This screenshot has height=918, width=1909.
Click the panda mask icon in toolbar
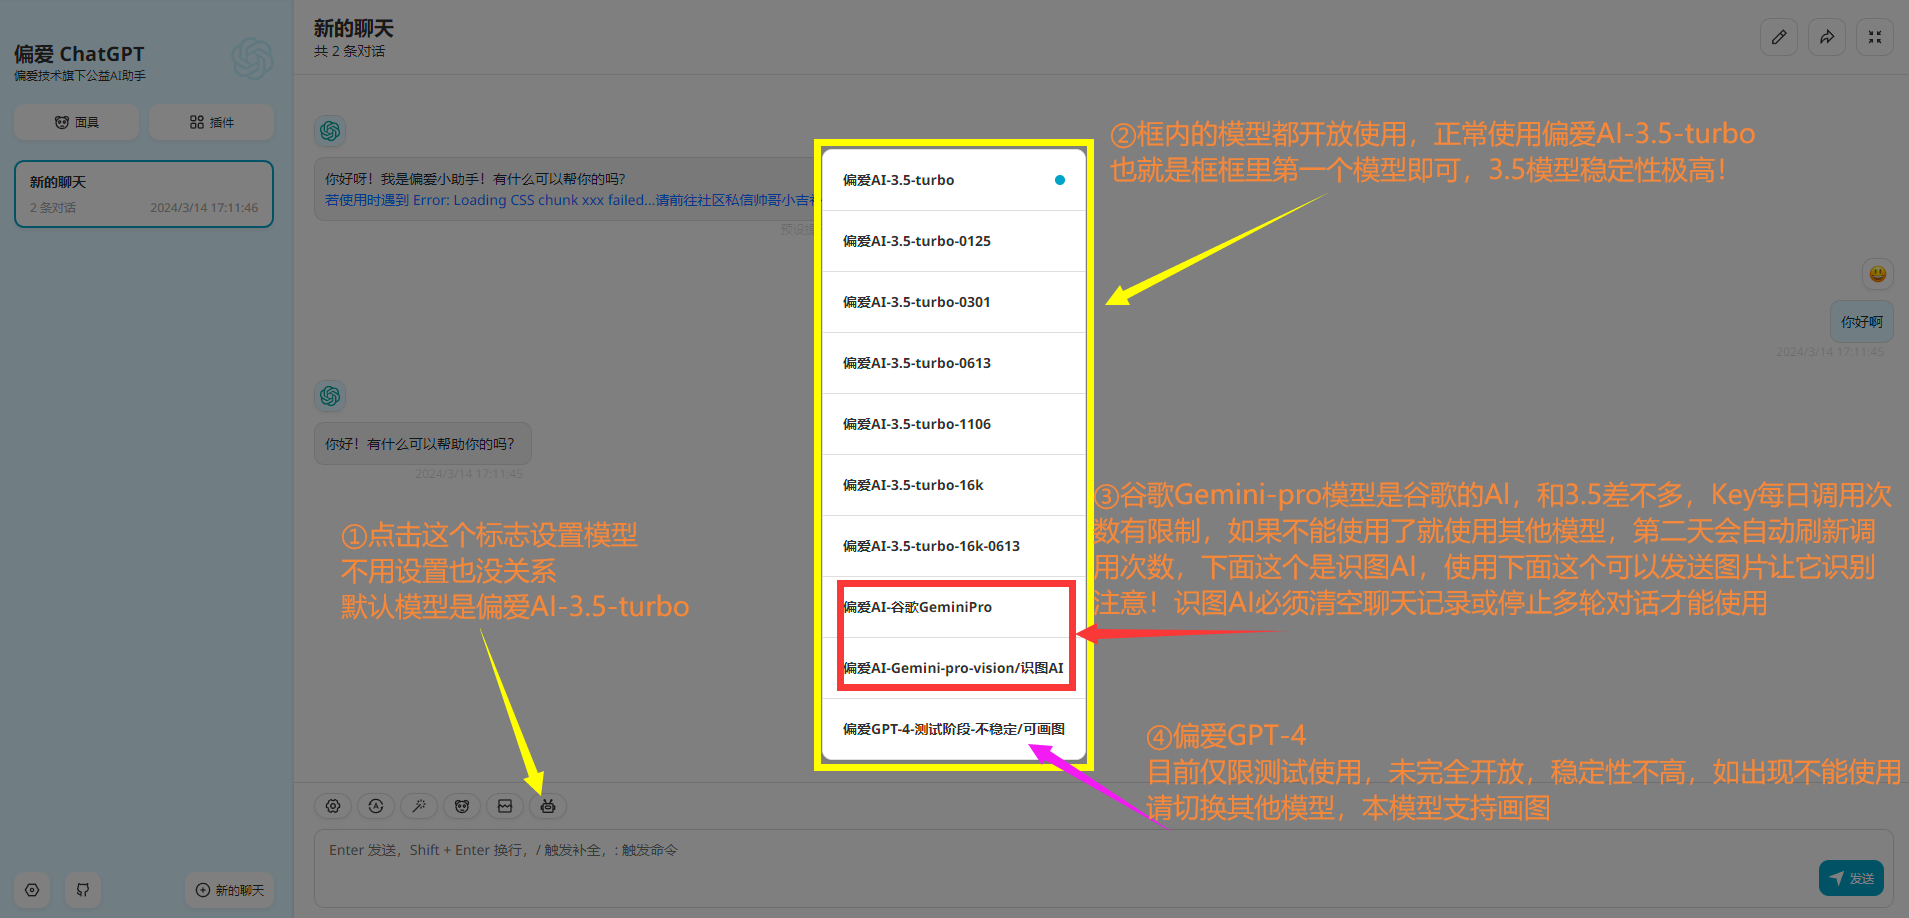point(462,806)
